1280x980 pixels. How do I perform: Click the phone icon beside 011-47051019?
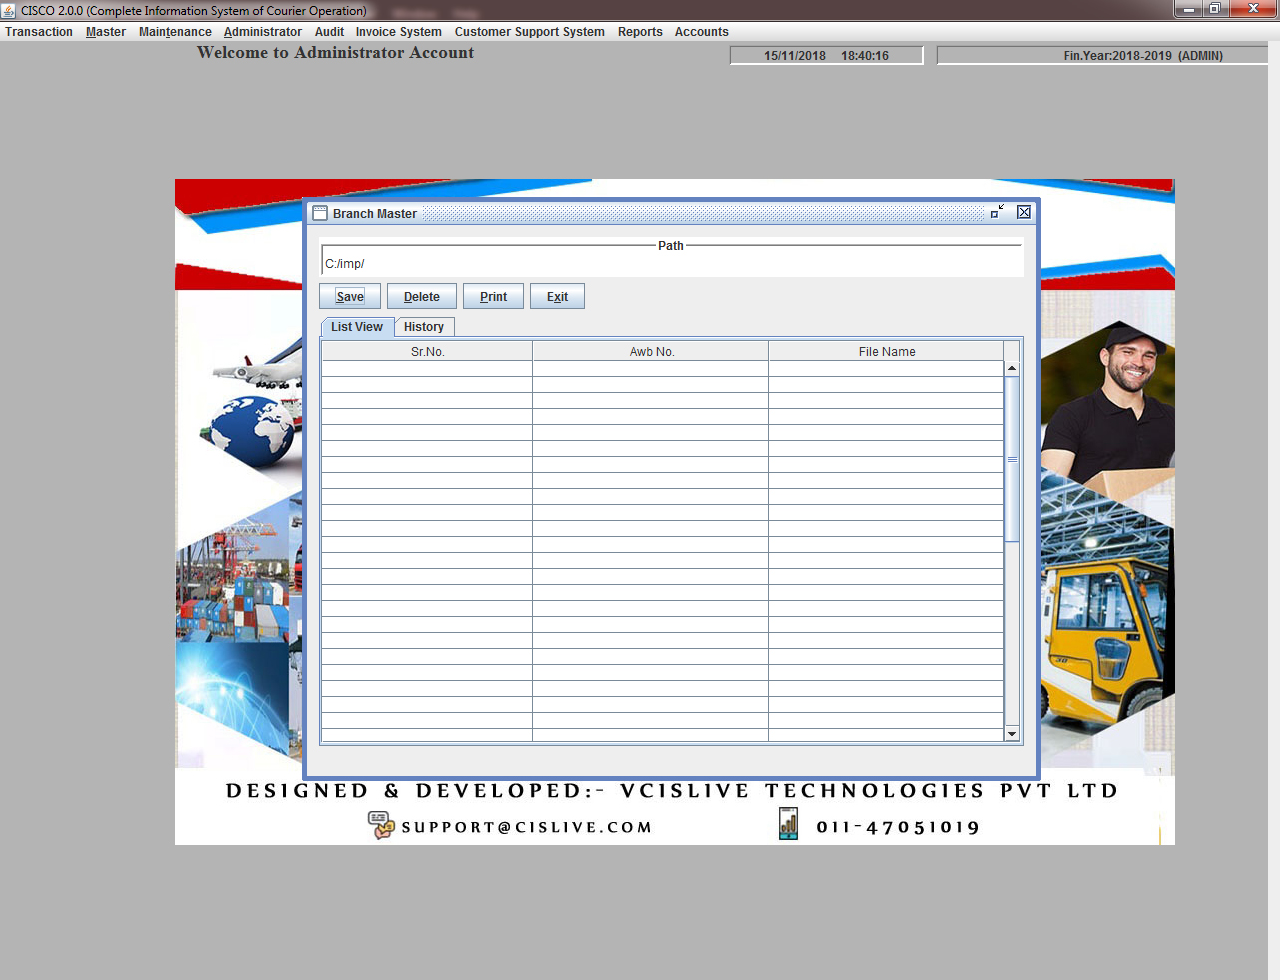pos(788,824)
